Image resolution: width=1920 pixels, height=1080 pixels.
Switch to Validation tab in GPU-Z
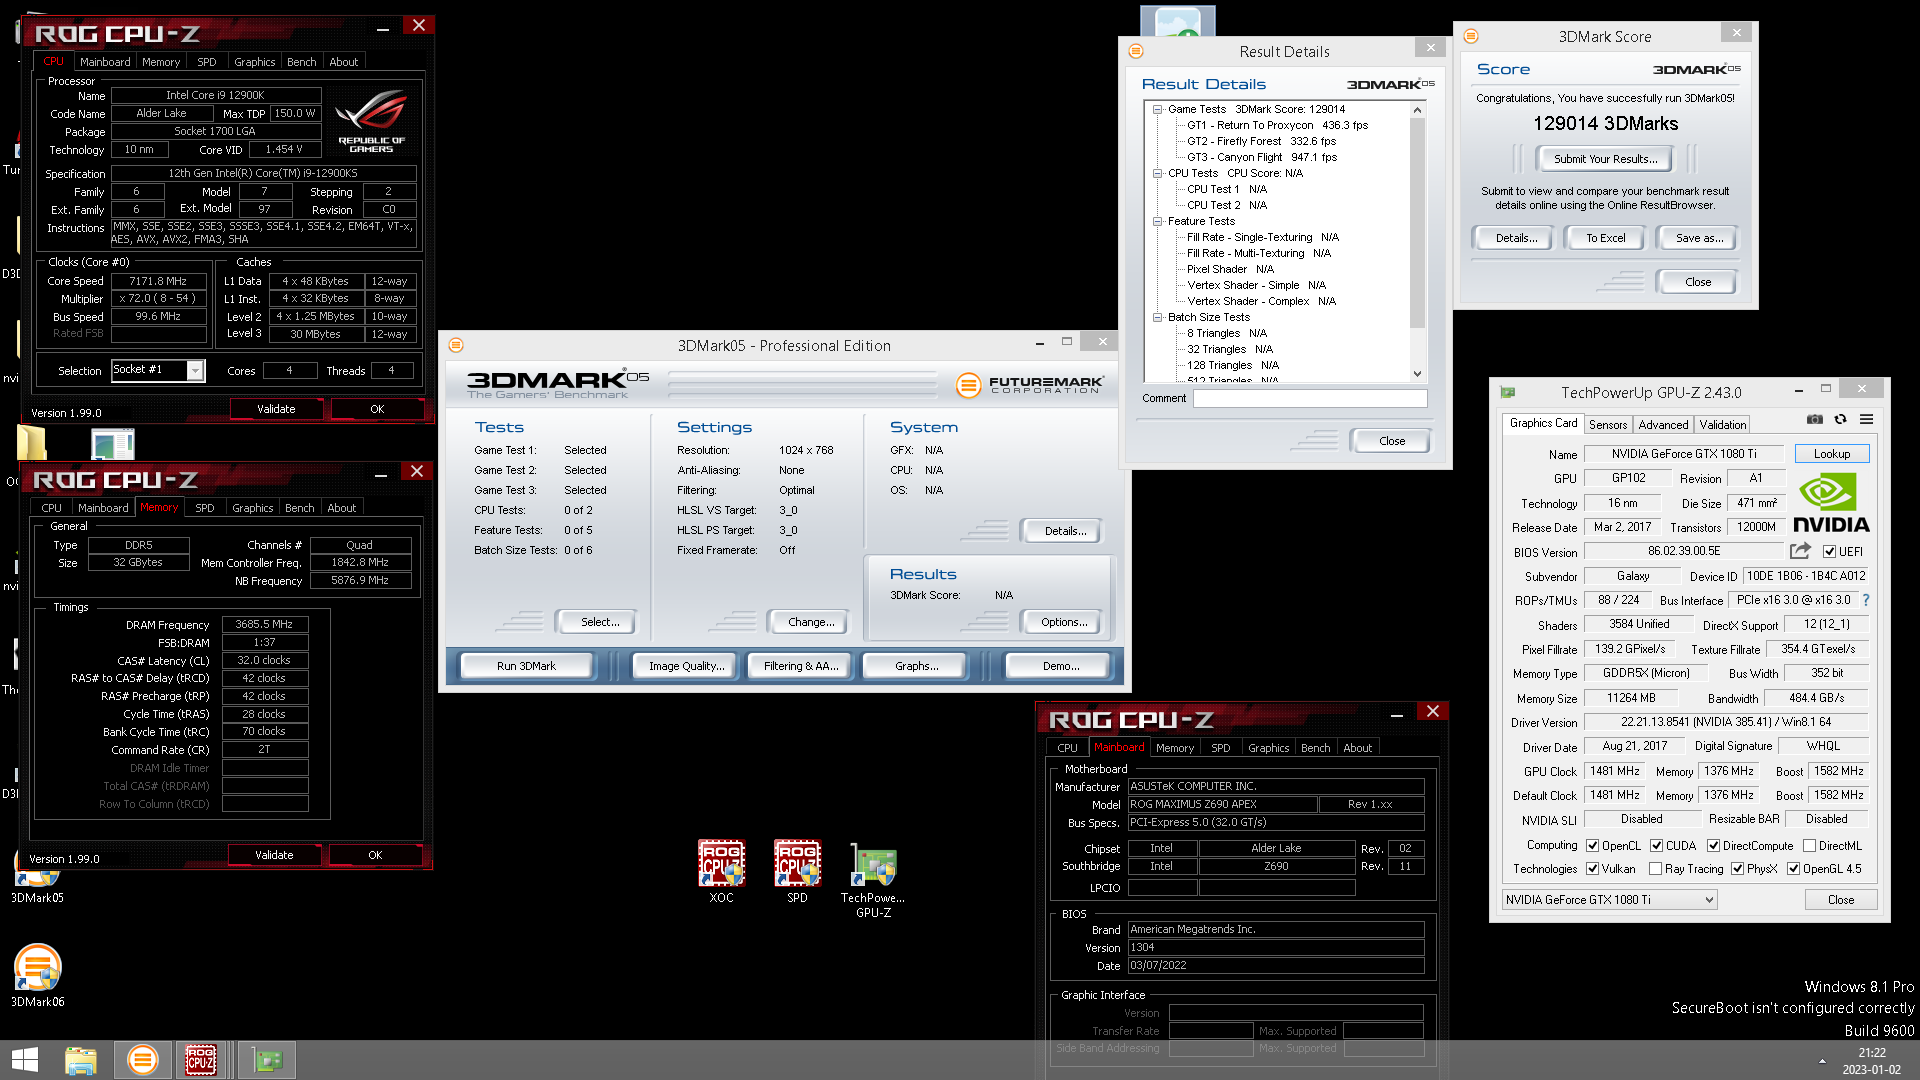(x=1722, y=425)
